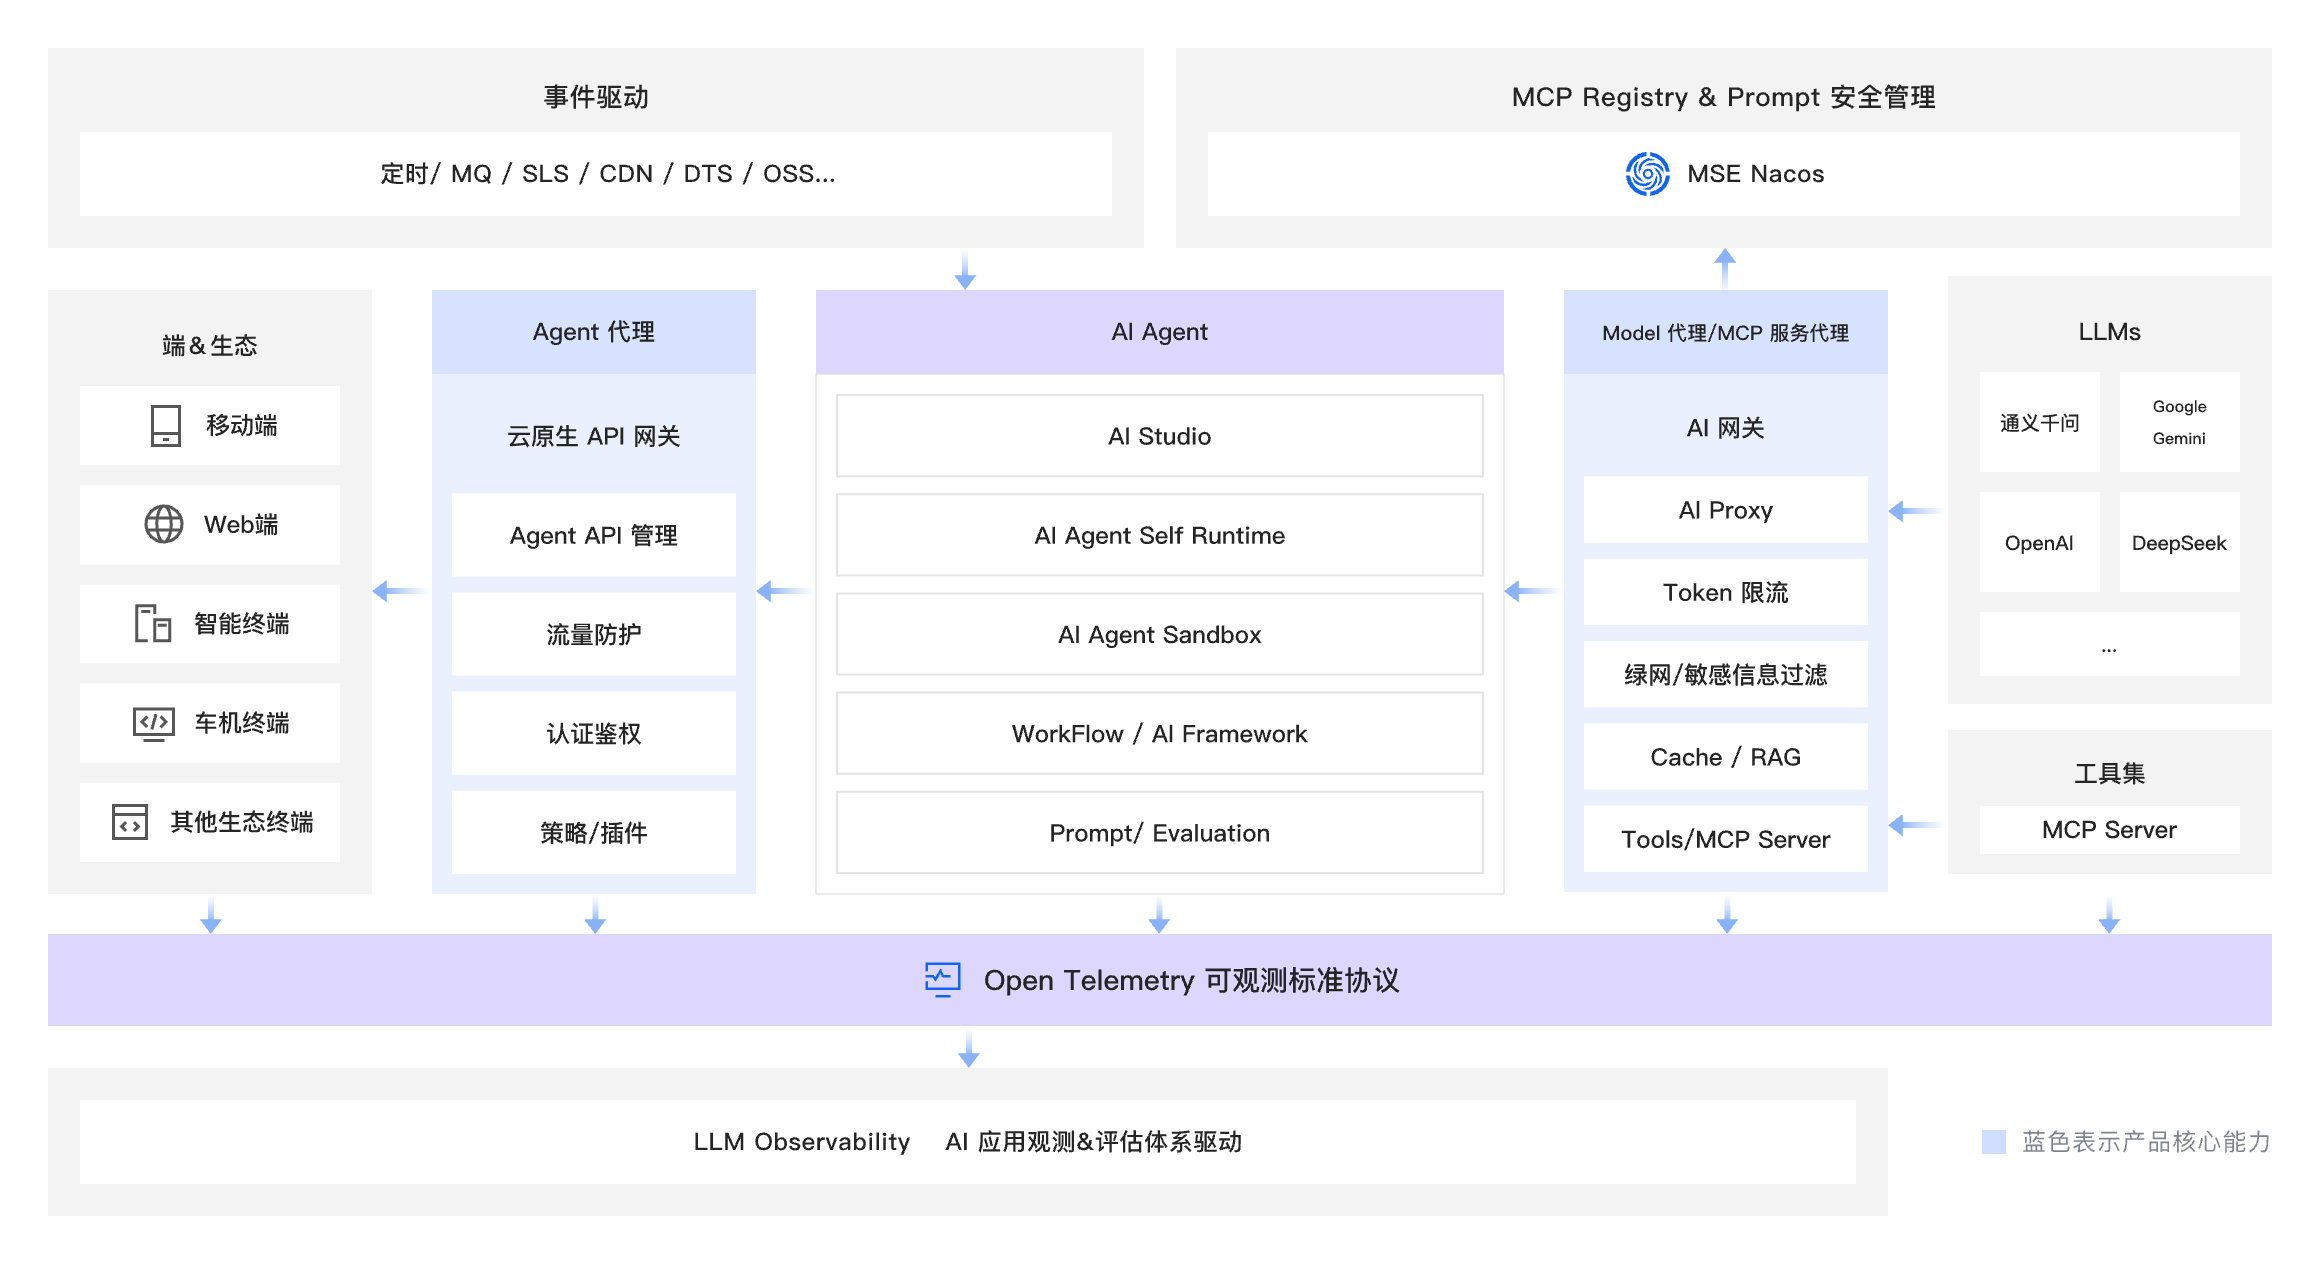Open the Tools/MCP Server link
Viewport: 2320px width, 1264px height.
tap(1724, 838)
